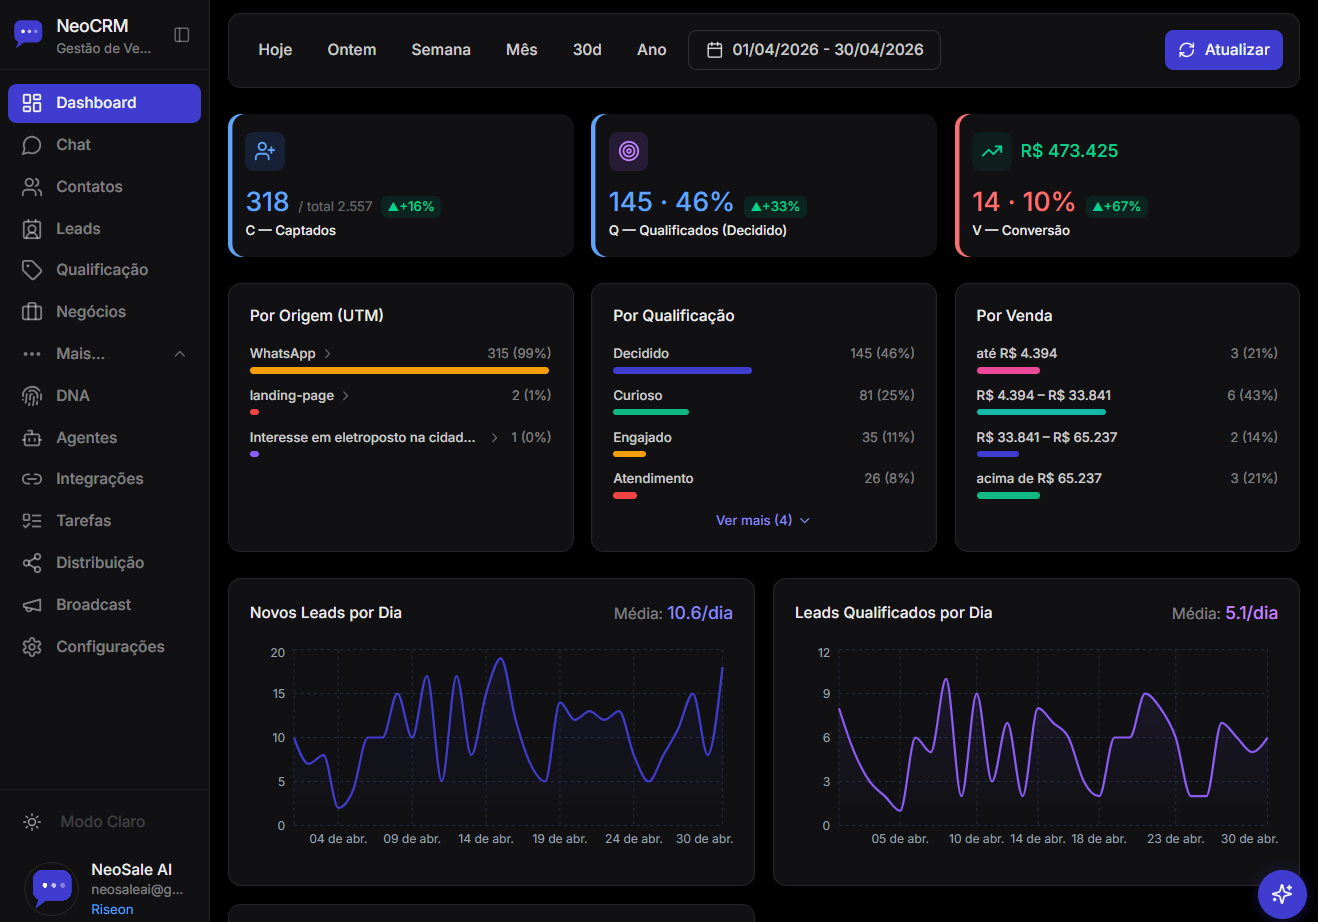Open the Riseon link under profile
Viewport: 1318px width, 922px height.
point(112,909)
